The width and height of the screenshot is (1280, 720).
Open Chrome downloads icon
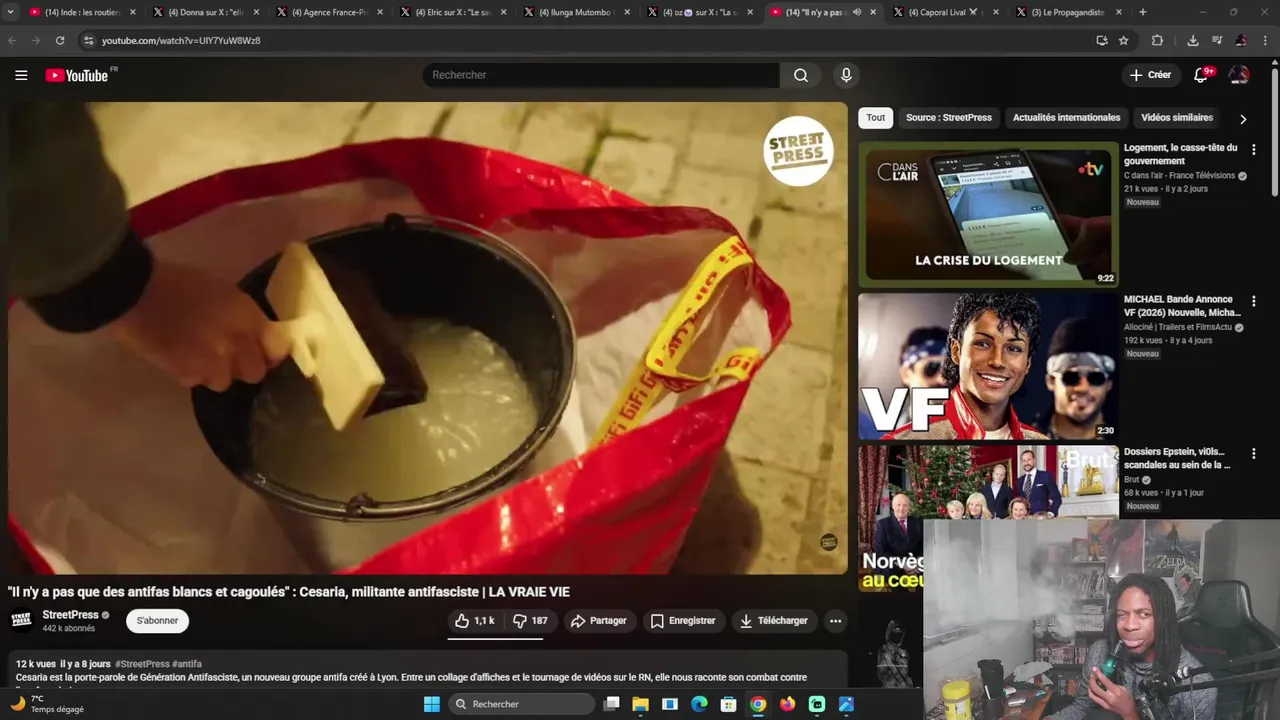tap(1193, 40)
